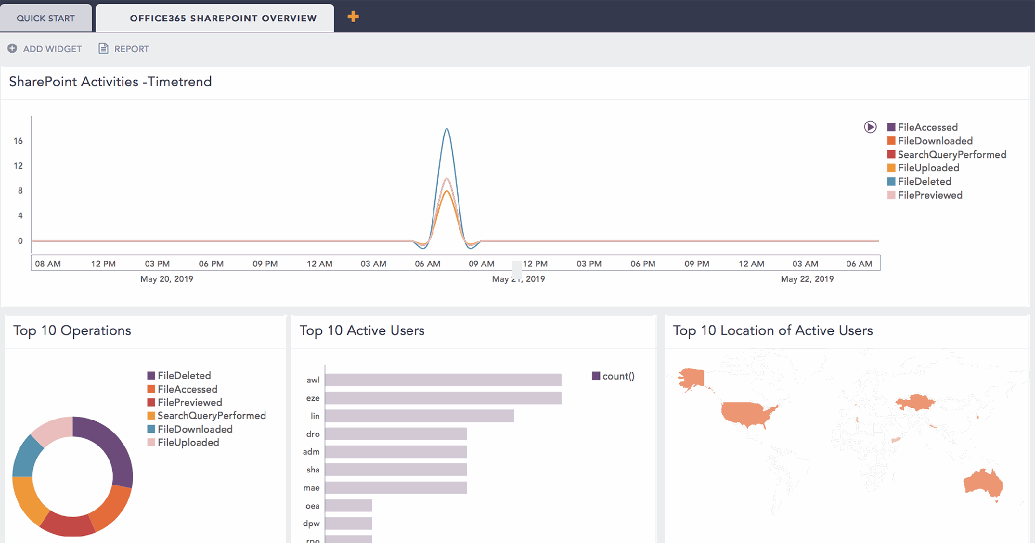
Task: Click the peak of the timetrend spike
Action: (x=446, y=129)
